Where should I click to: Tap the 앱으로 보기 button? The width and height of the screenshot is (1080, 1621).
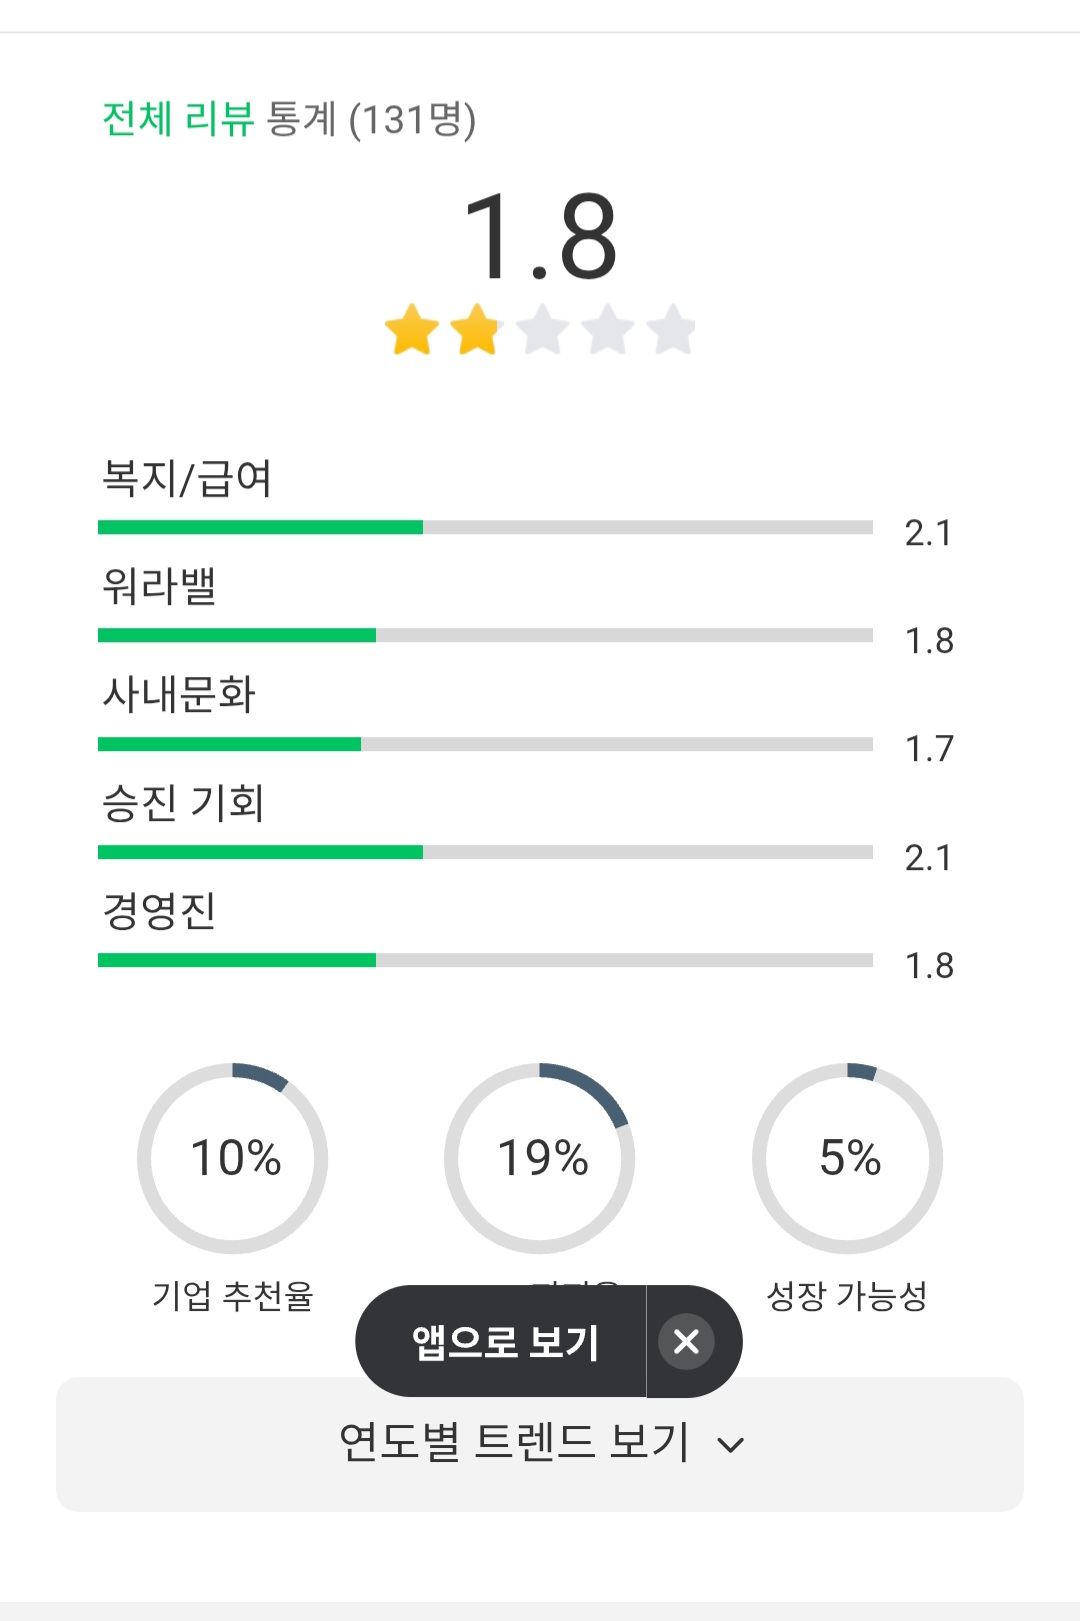(504, 1341)
